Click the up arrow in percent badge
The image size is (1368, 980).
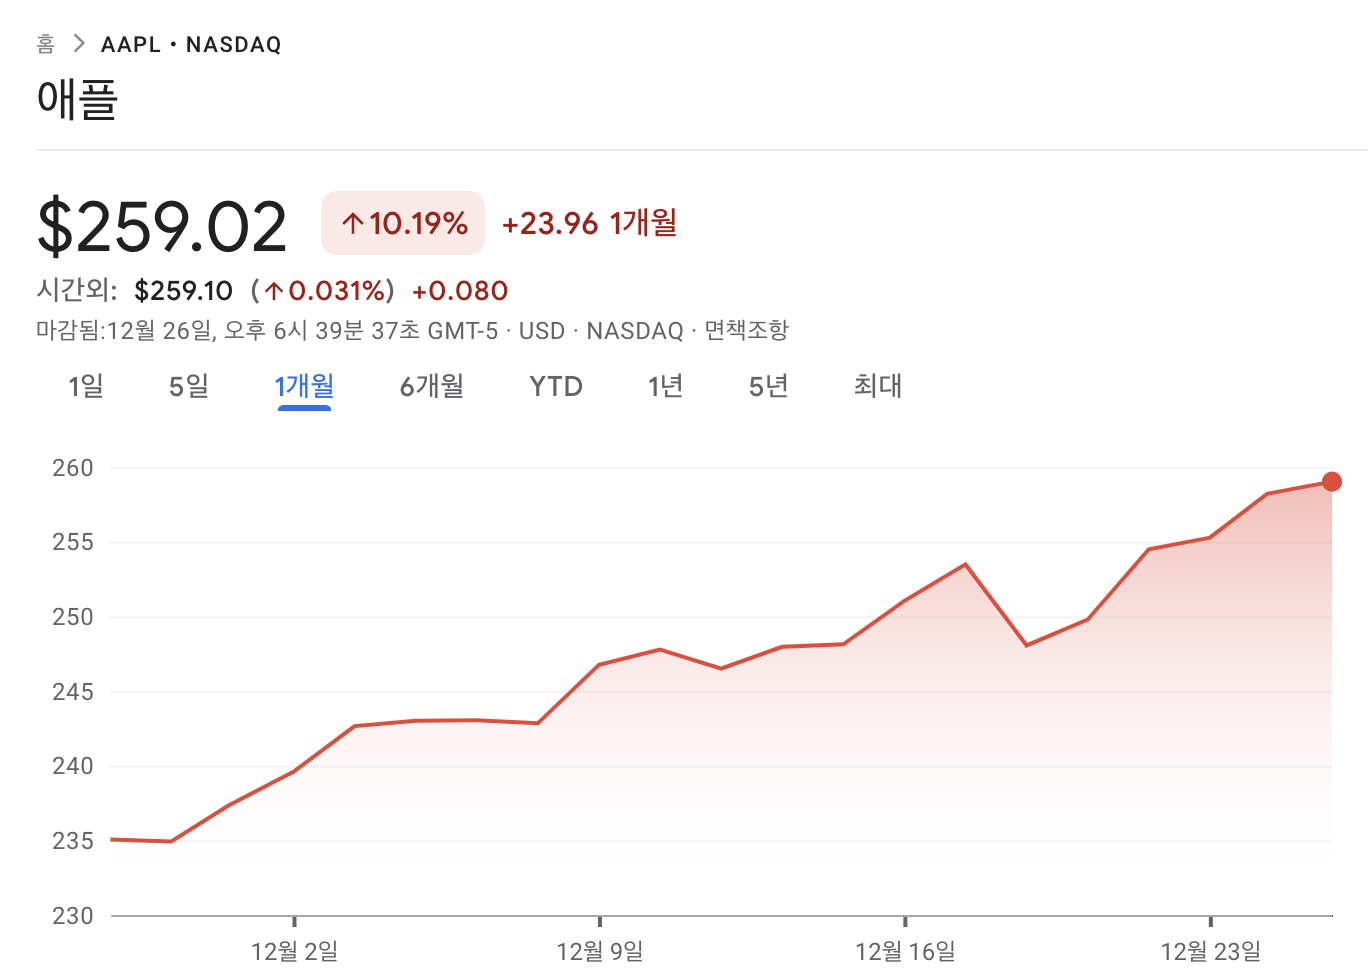352,223
